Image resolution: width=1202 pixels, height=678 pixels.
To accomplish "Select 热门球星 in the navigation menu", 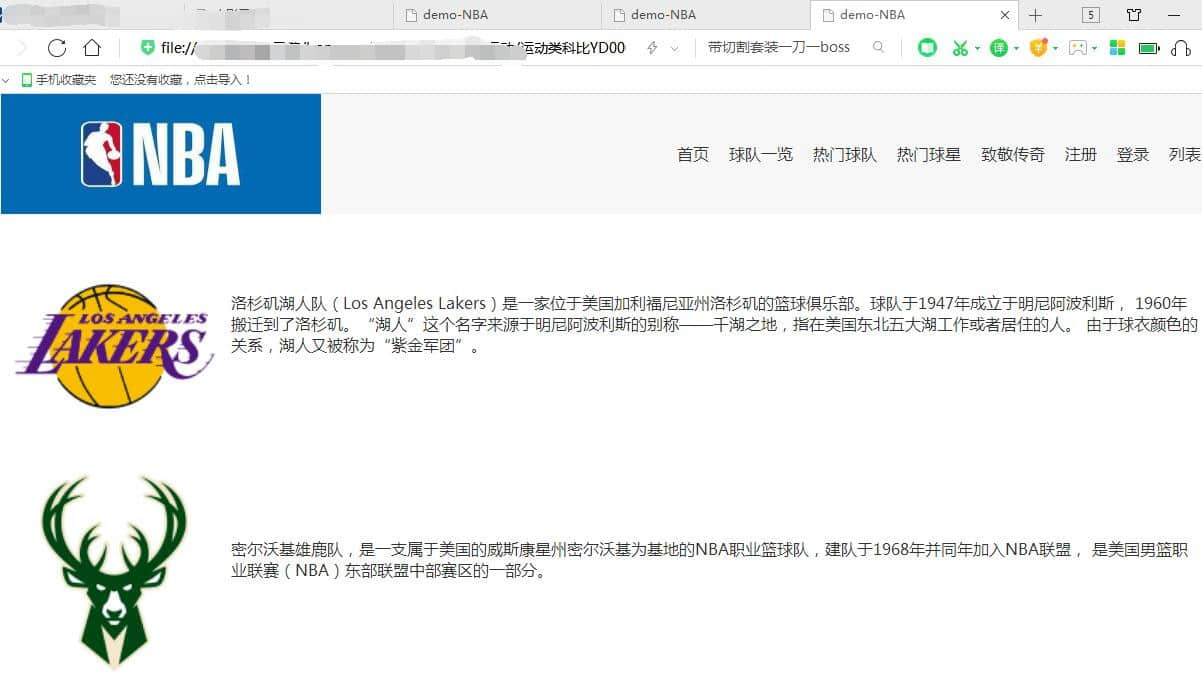I will 928,155.
